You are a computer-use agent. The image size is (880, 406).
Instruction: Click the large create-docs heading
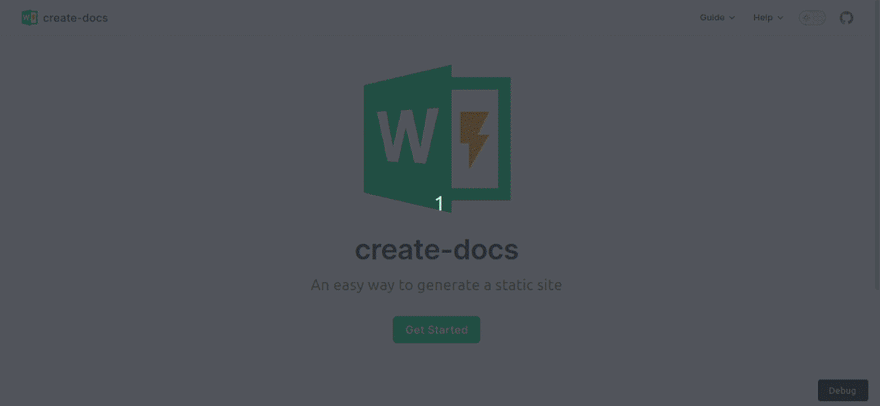click(x=437, y=250)
